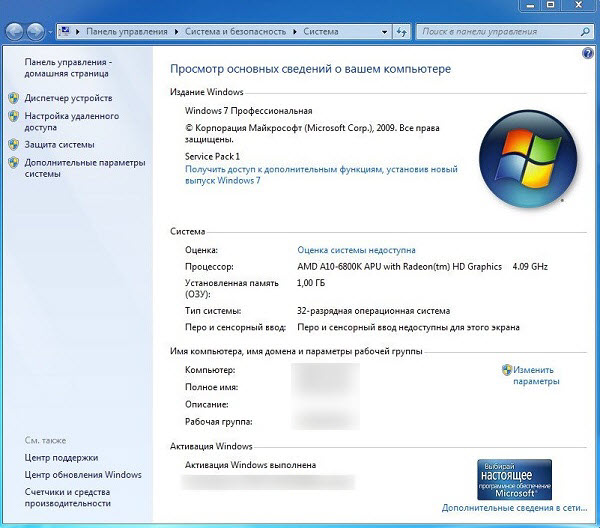Close the System window
The width and height of the screenshot is (600, 528).
(579, 5)
